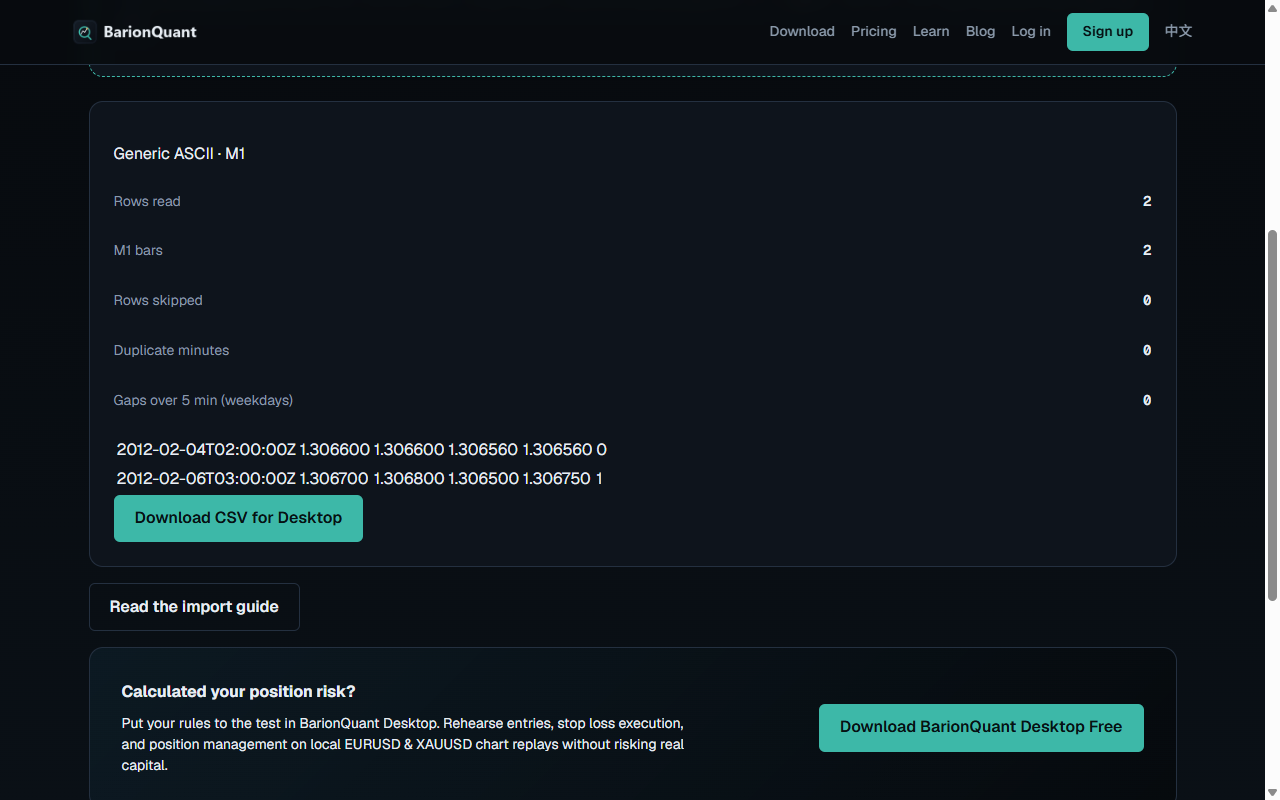Open the Pricing page

click(x=874, y=31)
